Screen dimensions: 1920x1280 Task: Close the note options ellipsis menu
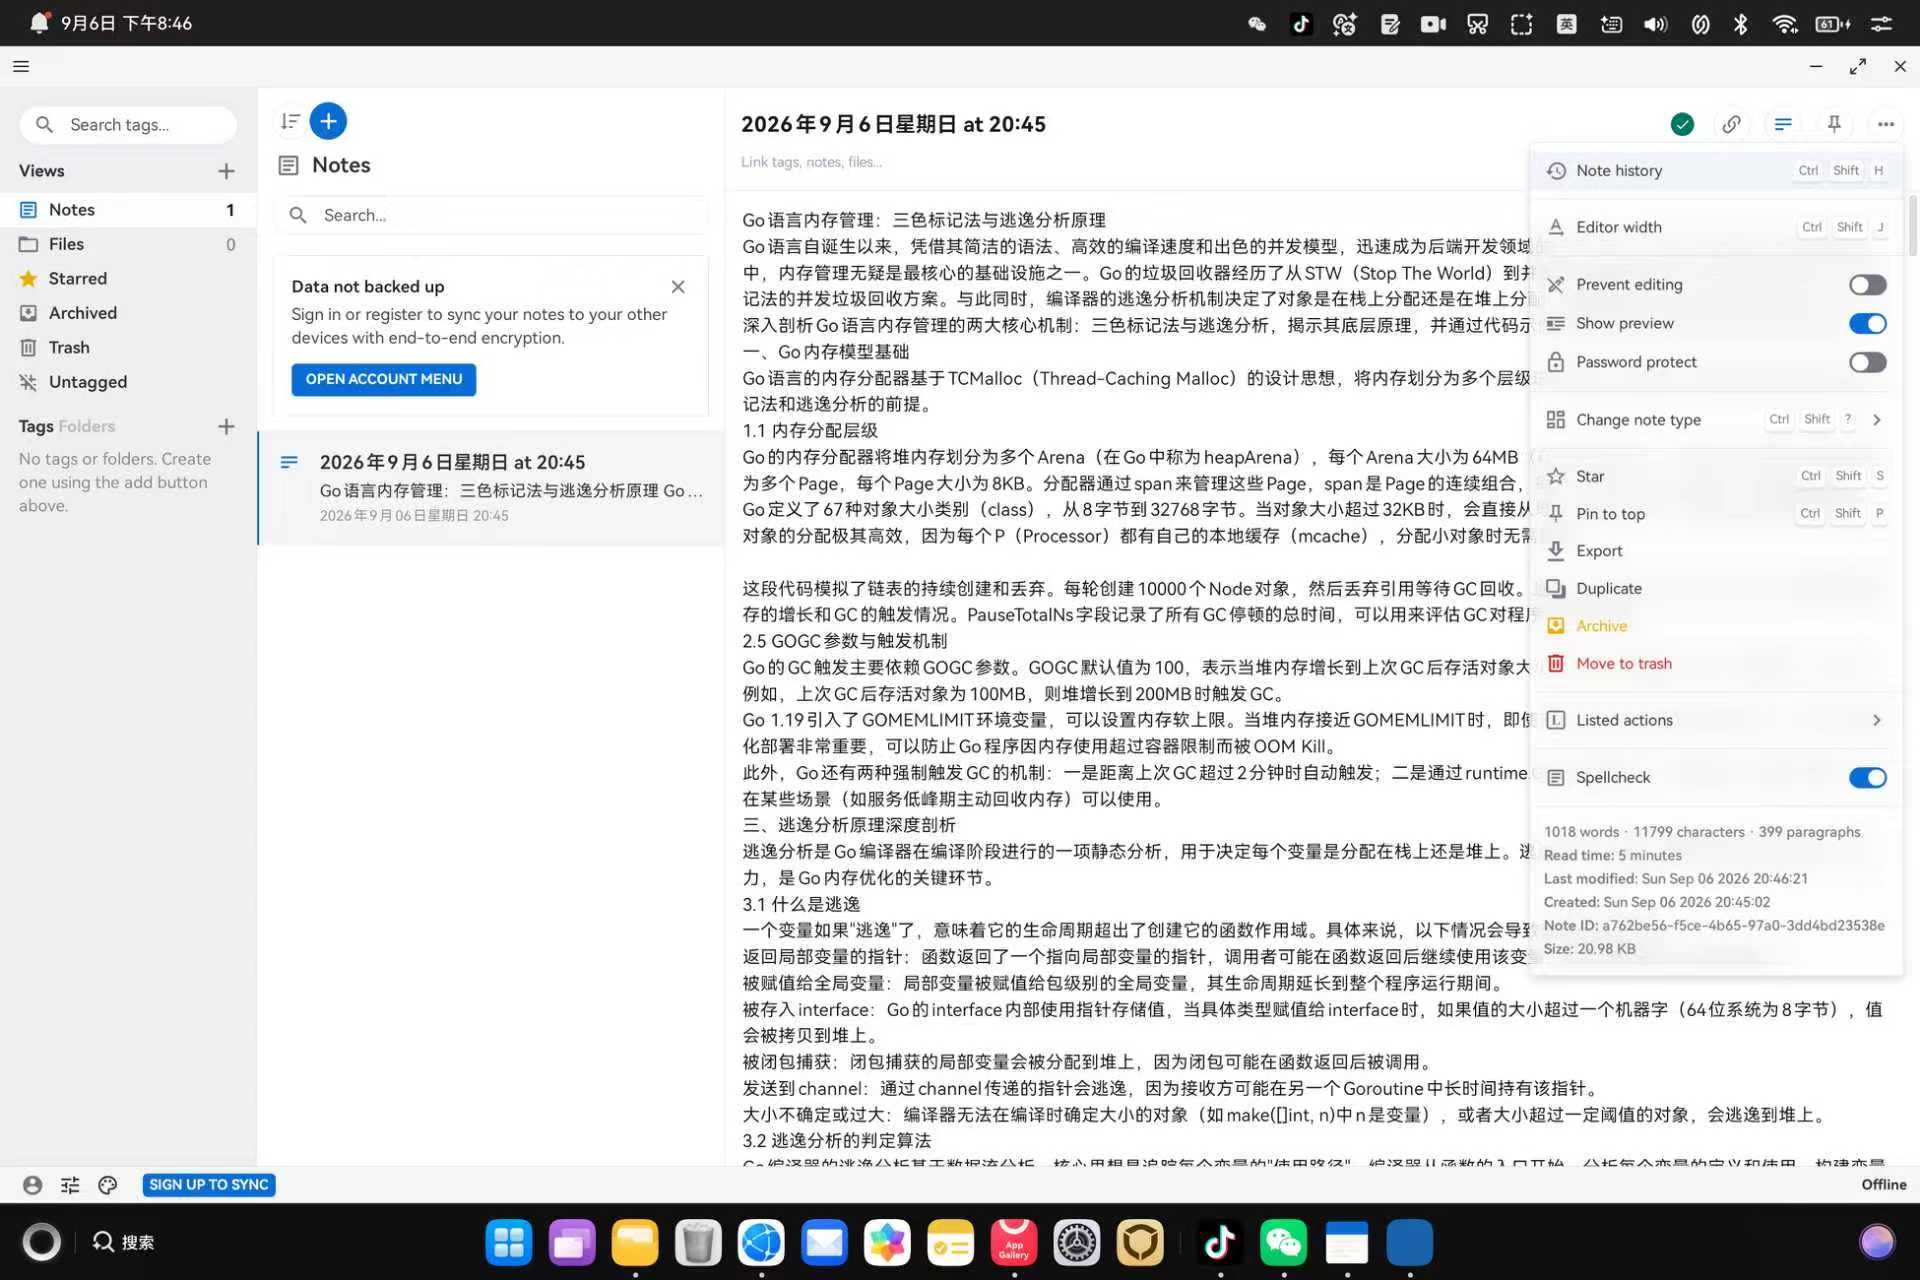(x=1885, y=124)
